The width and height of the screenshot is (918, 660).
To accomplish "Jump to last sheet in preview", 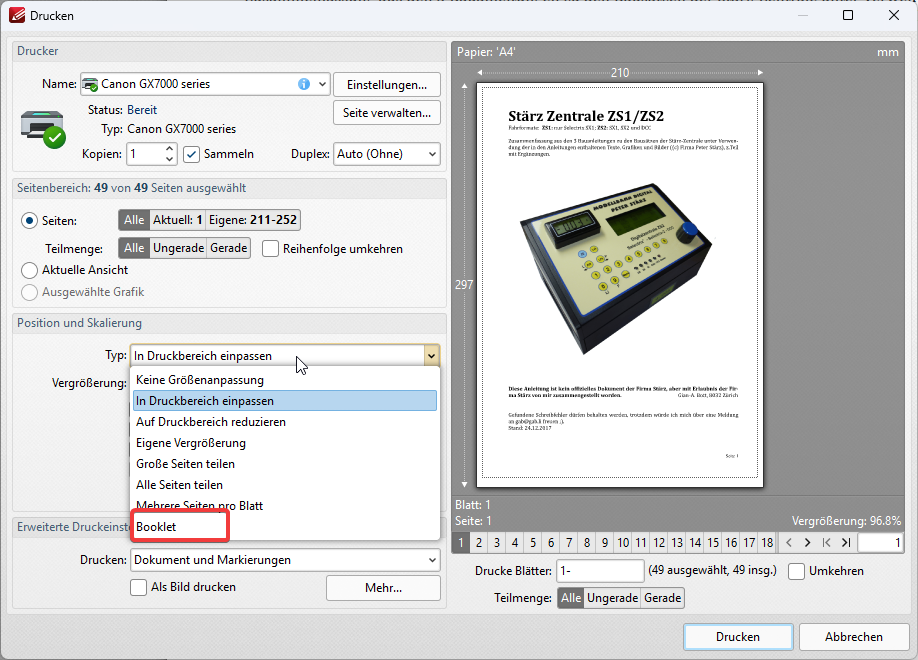I will click(x=845, y=543).
